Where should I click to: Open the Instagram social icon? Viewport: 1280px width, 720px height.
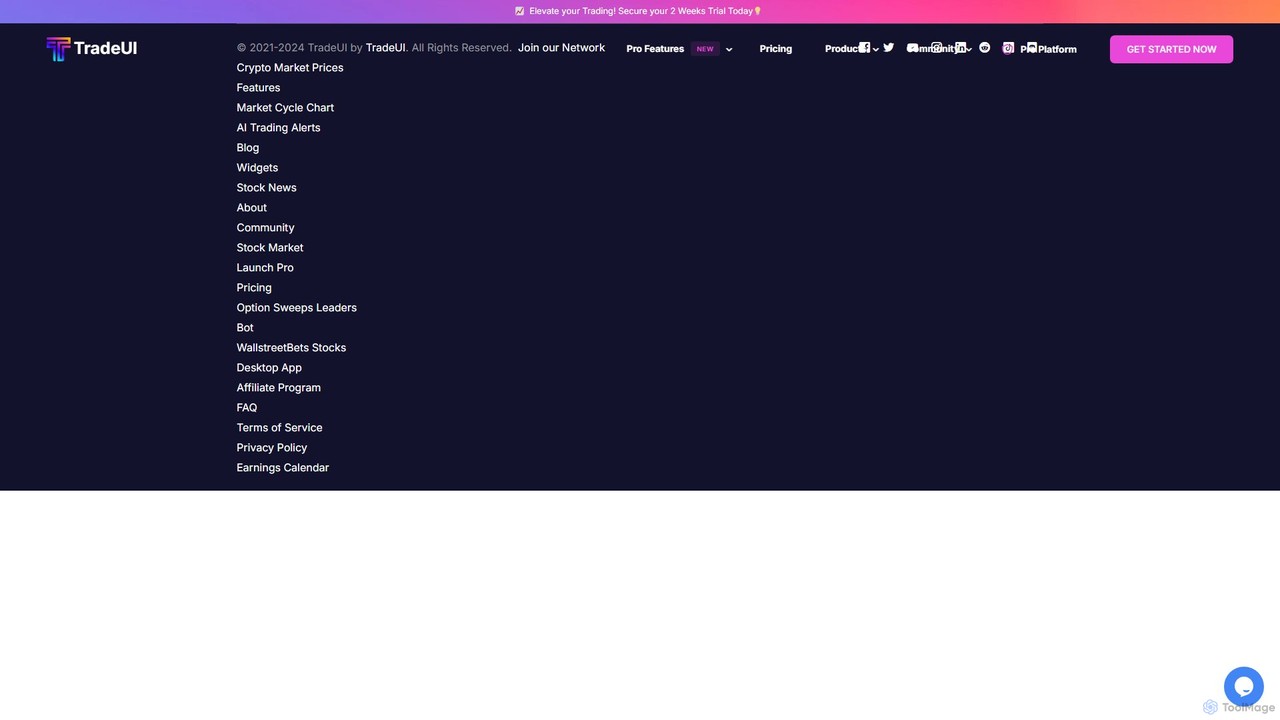(937, 48)
